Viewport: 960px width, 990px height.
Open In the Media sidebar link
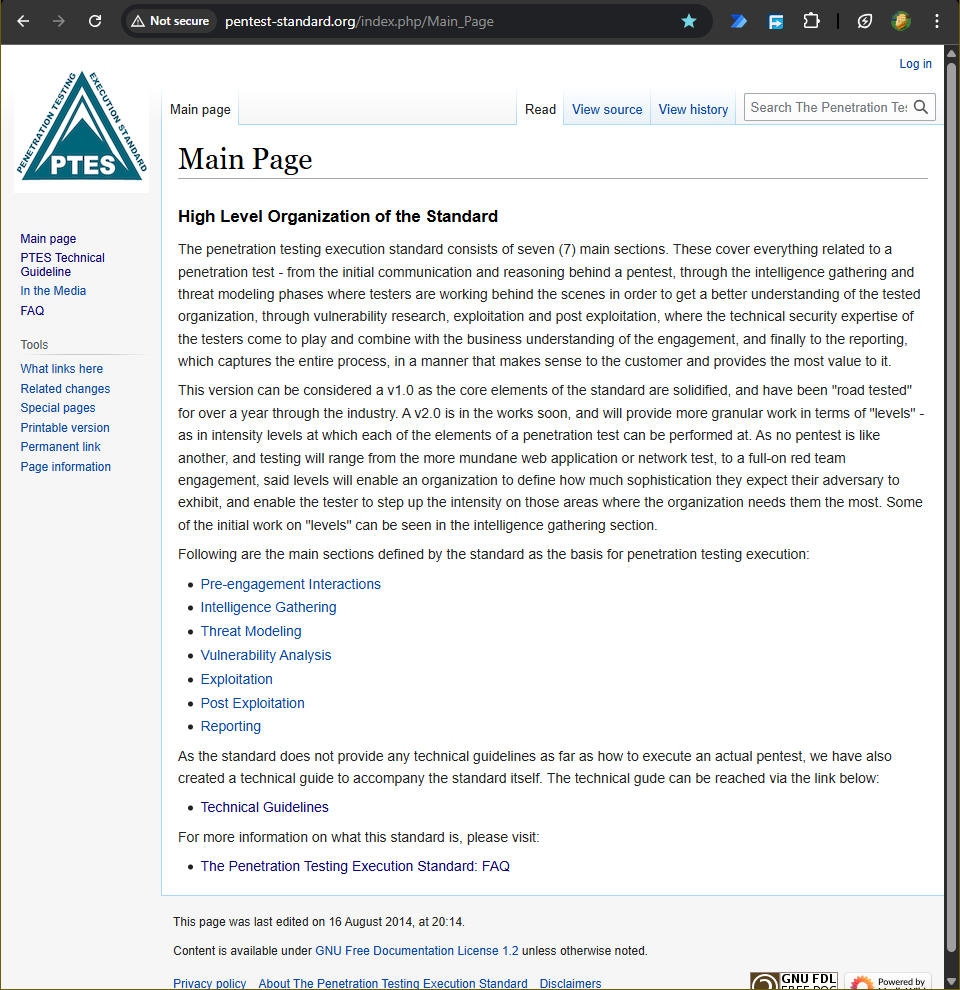[x=53, y=290]
